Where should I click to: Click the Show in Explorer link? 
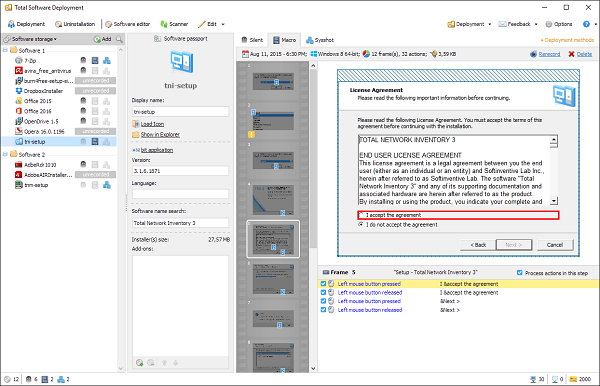(x=160, y=135)
